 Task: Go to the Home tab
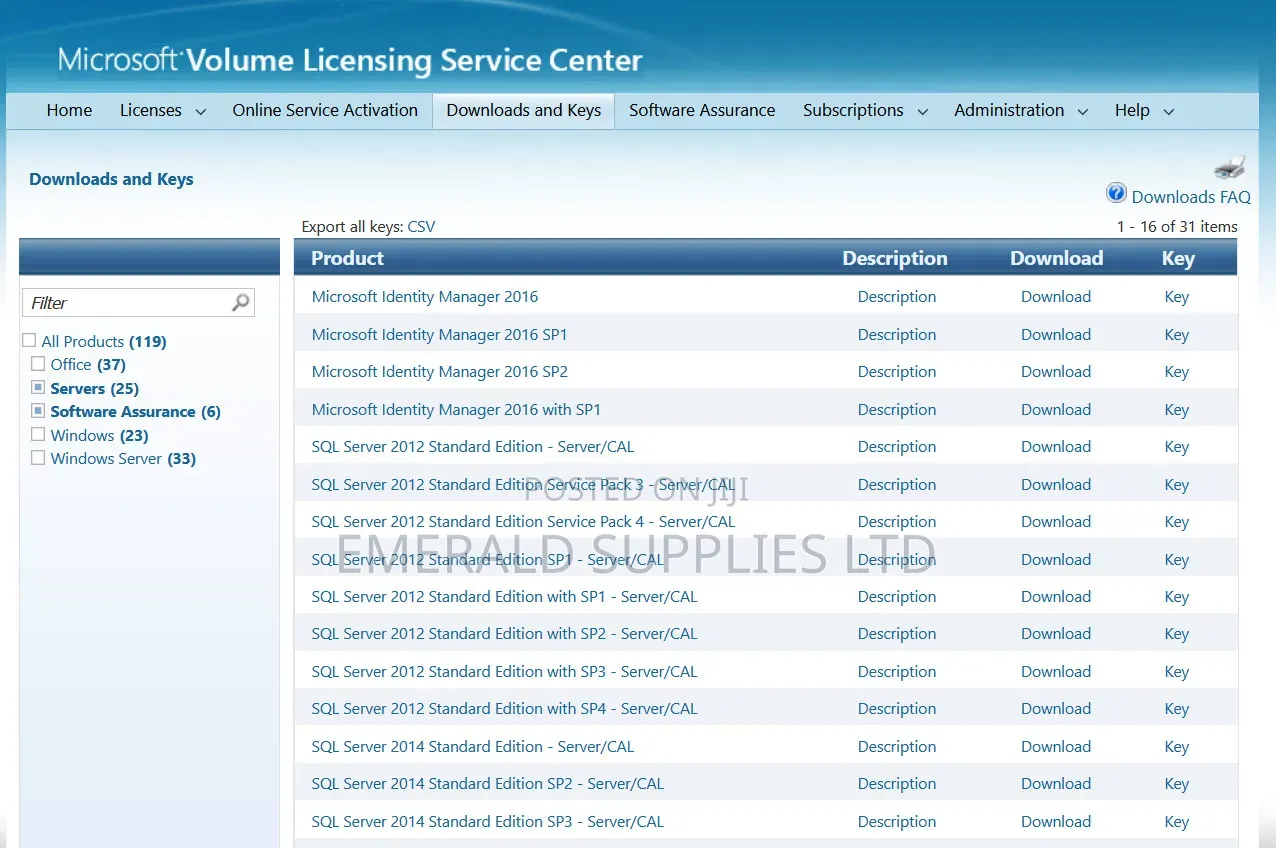pyautogui.click(x=69, y=110)
